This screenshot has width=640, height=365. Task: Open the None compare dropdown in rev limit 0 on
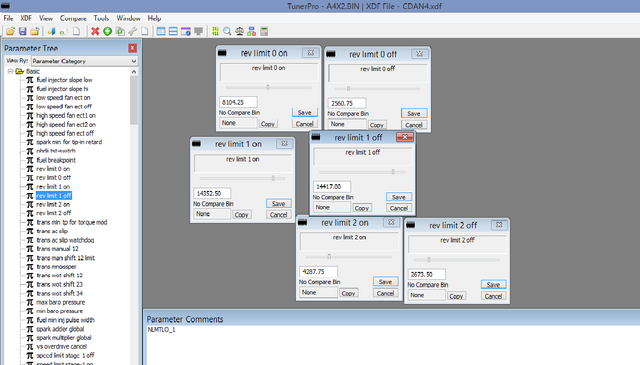click(238, 123)
